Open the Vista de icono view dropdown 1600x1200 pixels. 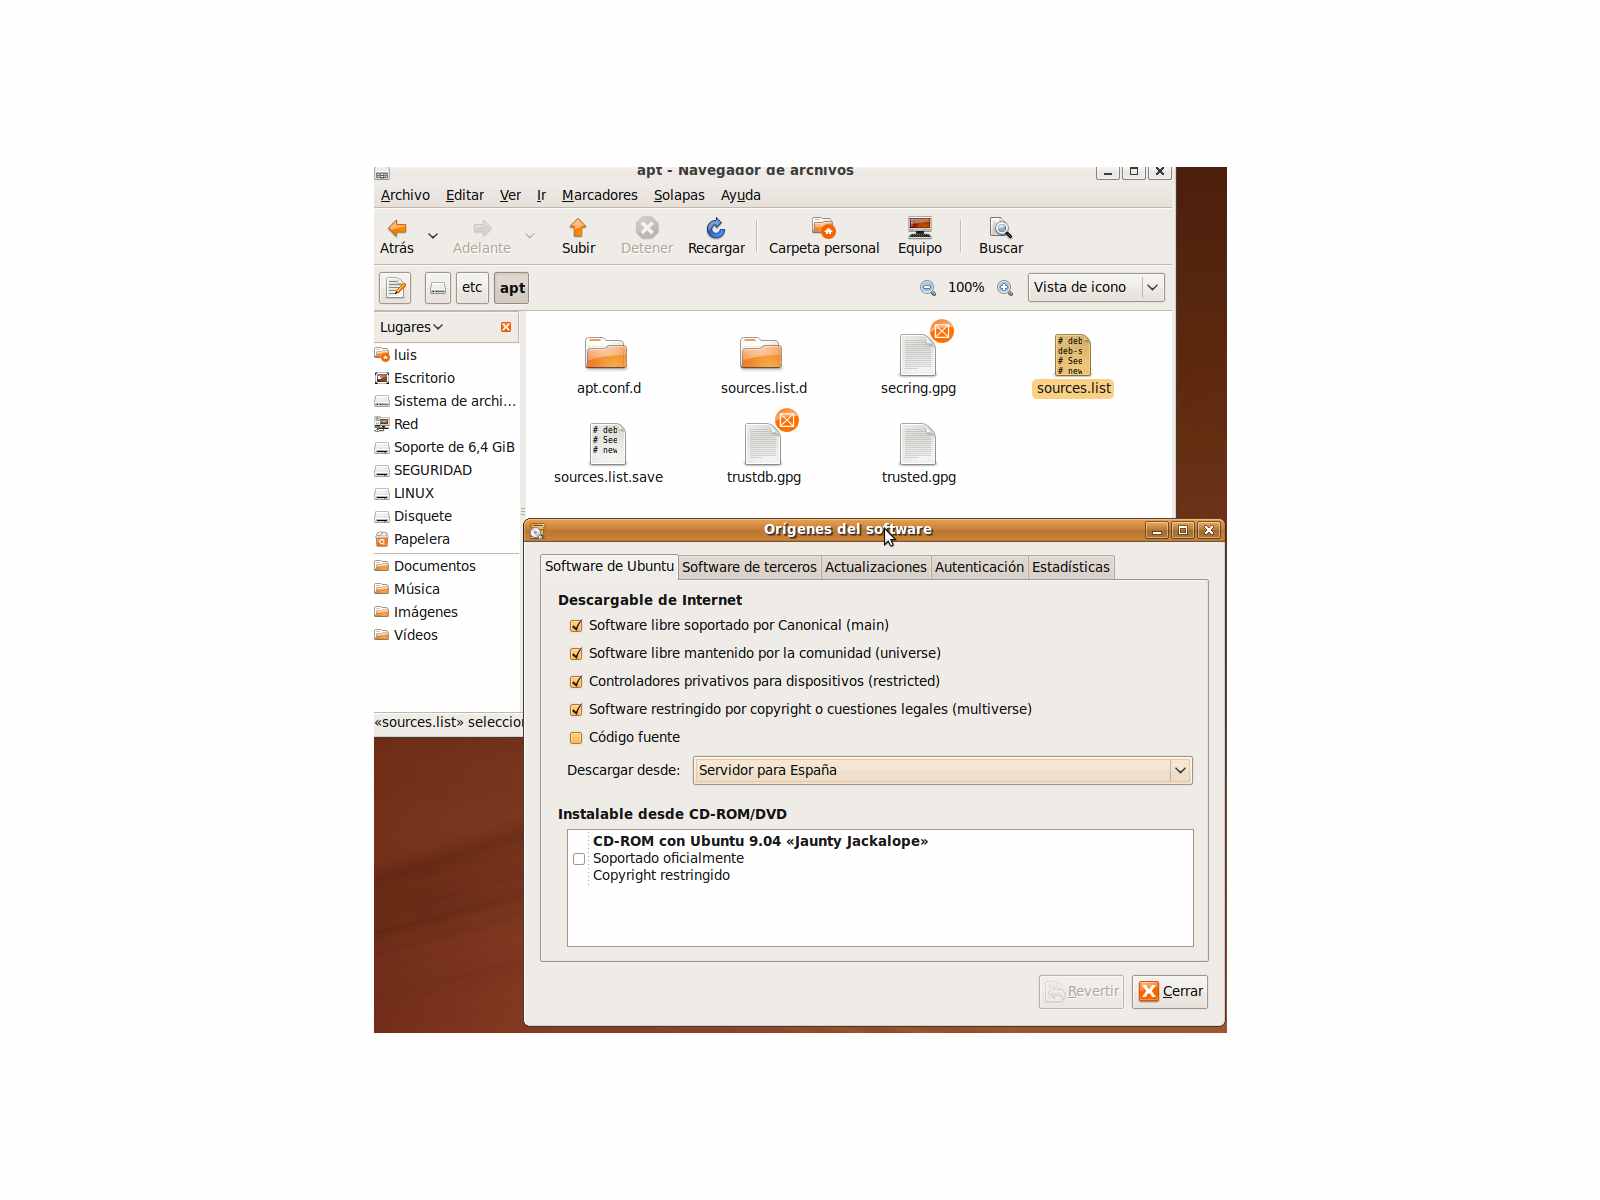coord(1096,287)
